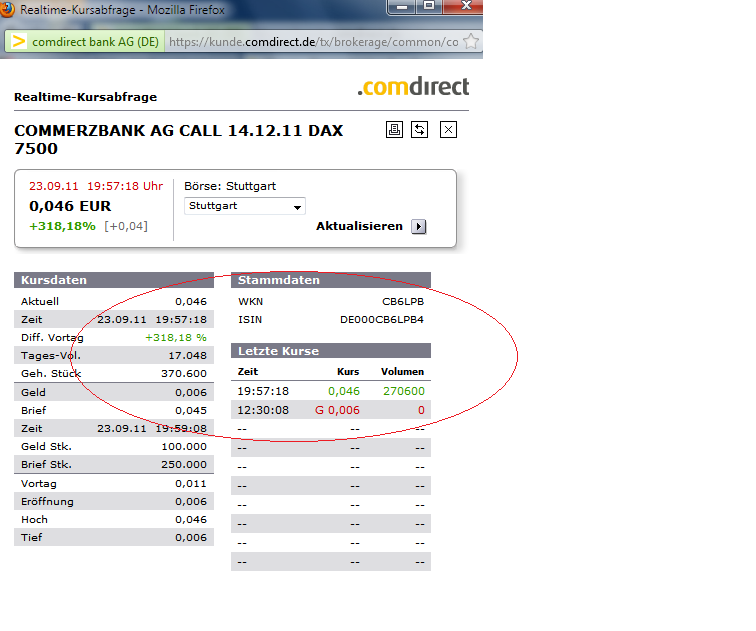
Task: Click the red timestamp 23.09.11 19:57:18 Uhr
Action: coord(96,187)
